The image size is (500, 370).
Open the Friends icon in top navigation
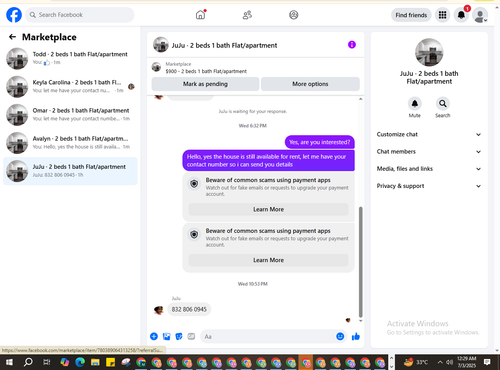247,15
